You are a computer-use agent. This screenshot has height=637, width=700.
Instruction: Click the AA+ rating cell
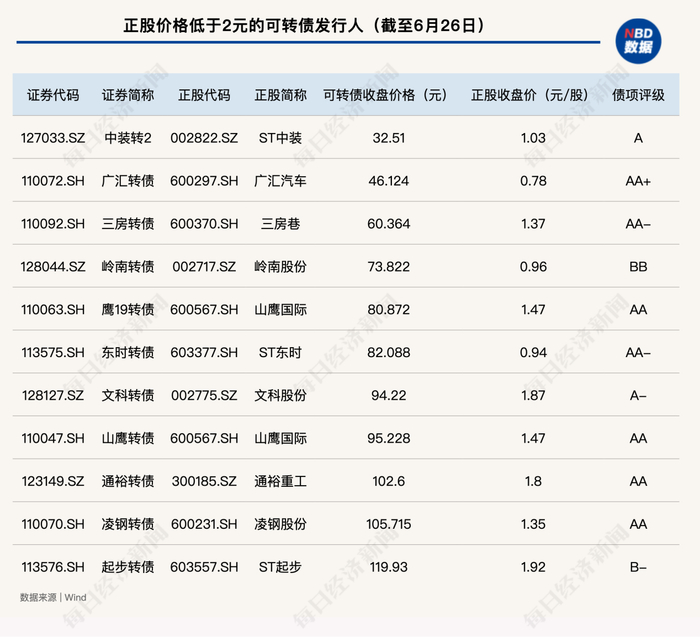tap(638, 181)
